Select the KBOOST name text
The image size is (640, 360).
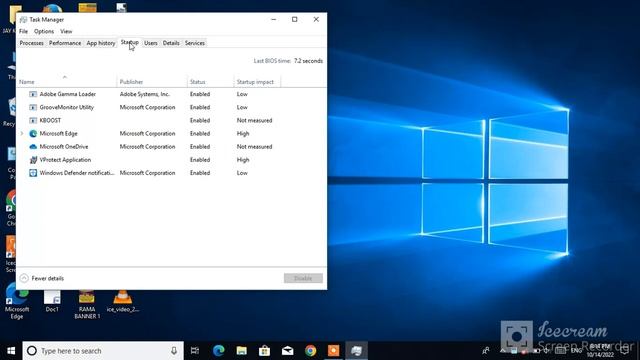tap(50, 120)
